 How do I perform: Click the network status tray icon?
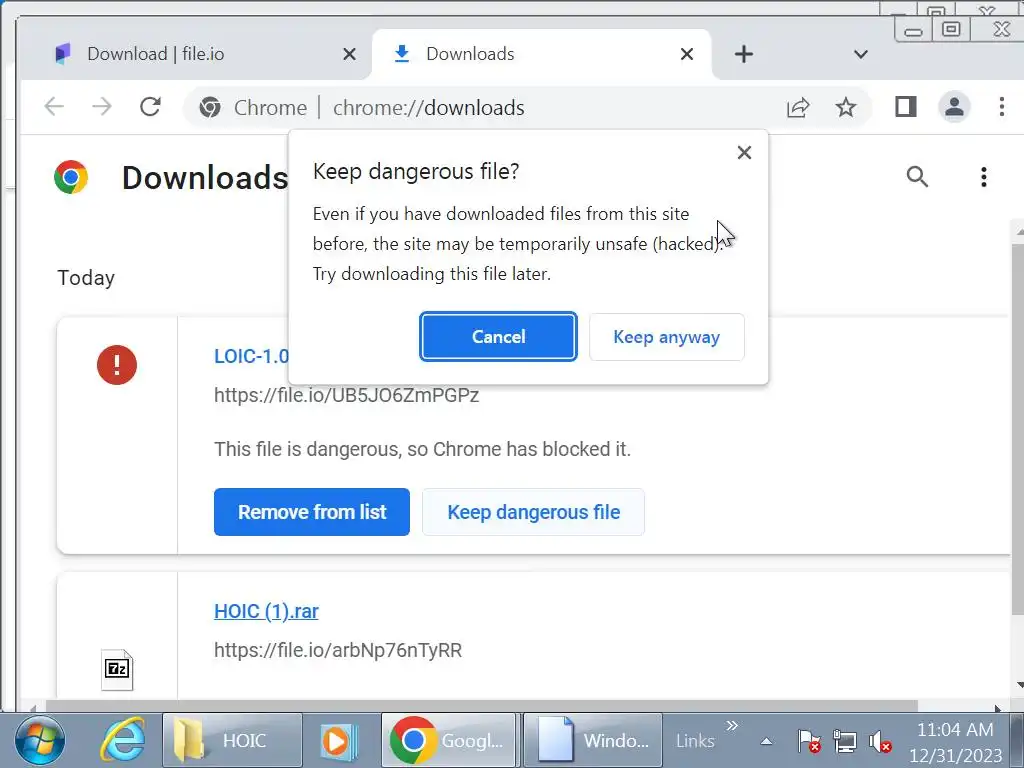845,741
